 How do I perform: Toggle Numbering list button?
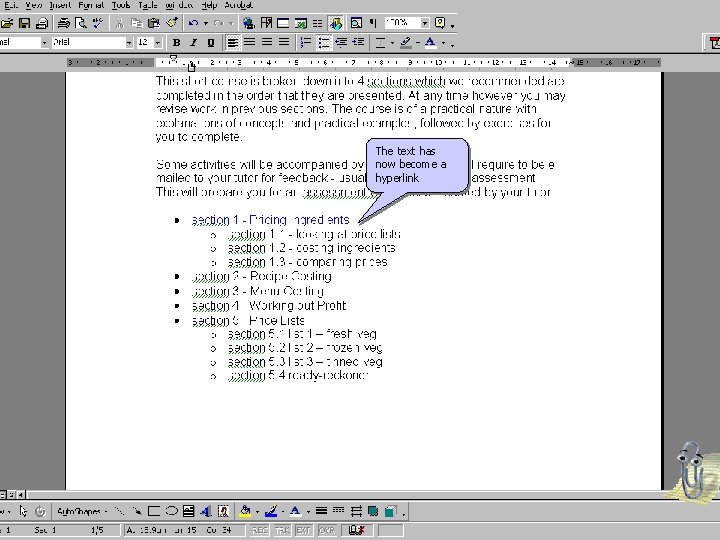(x=306, y=43)
